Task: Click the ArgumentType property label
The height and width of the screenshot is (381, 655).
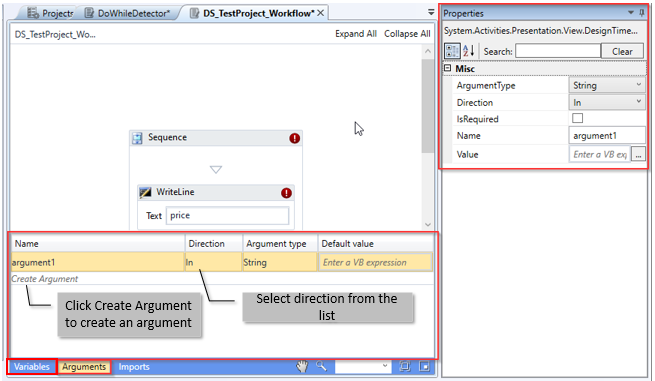Action: pyautogui.click(x=486, y=85)
